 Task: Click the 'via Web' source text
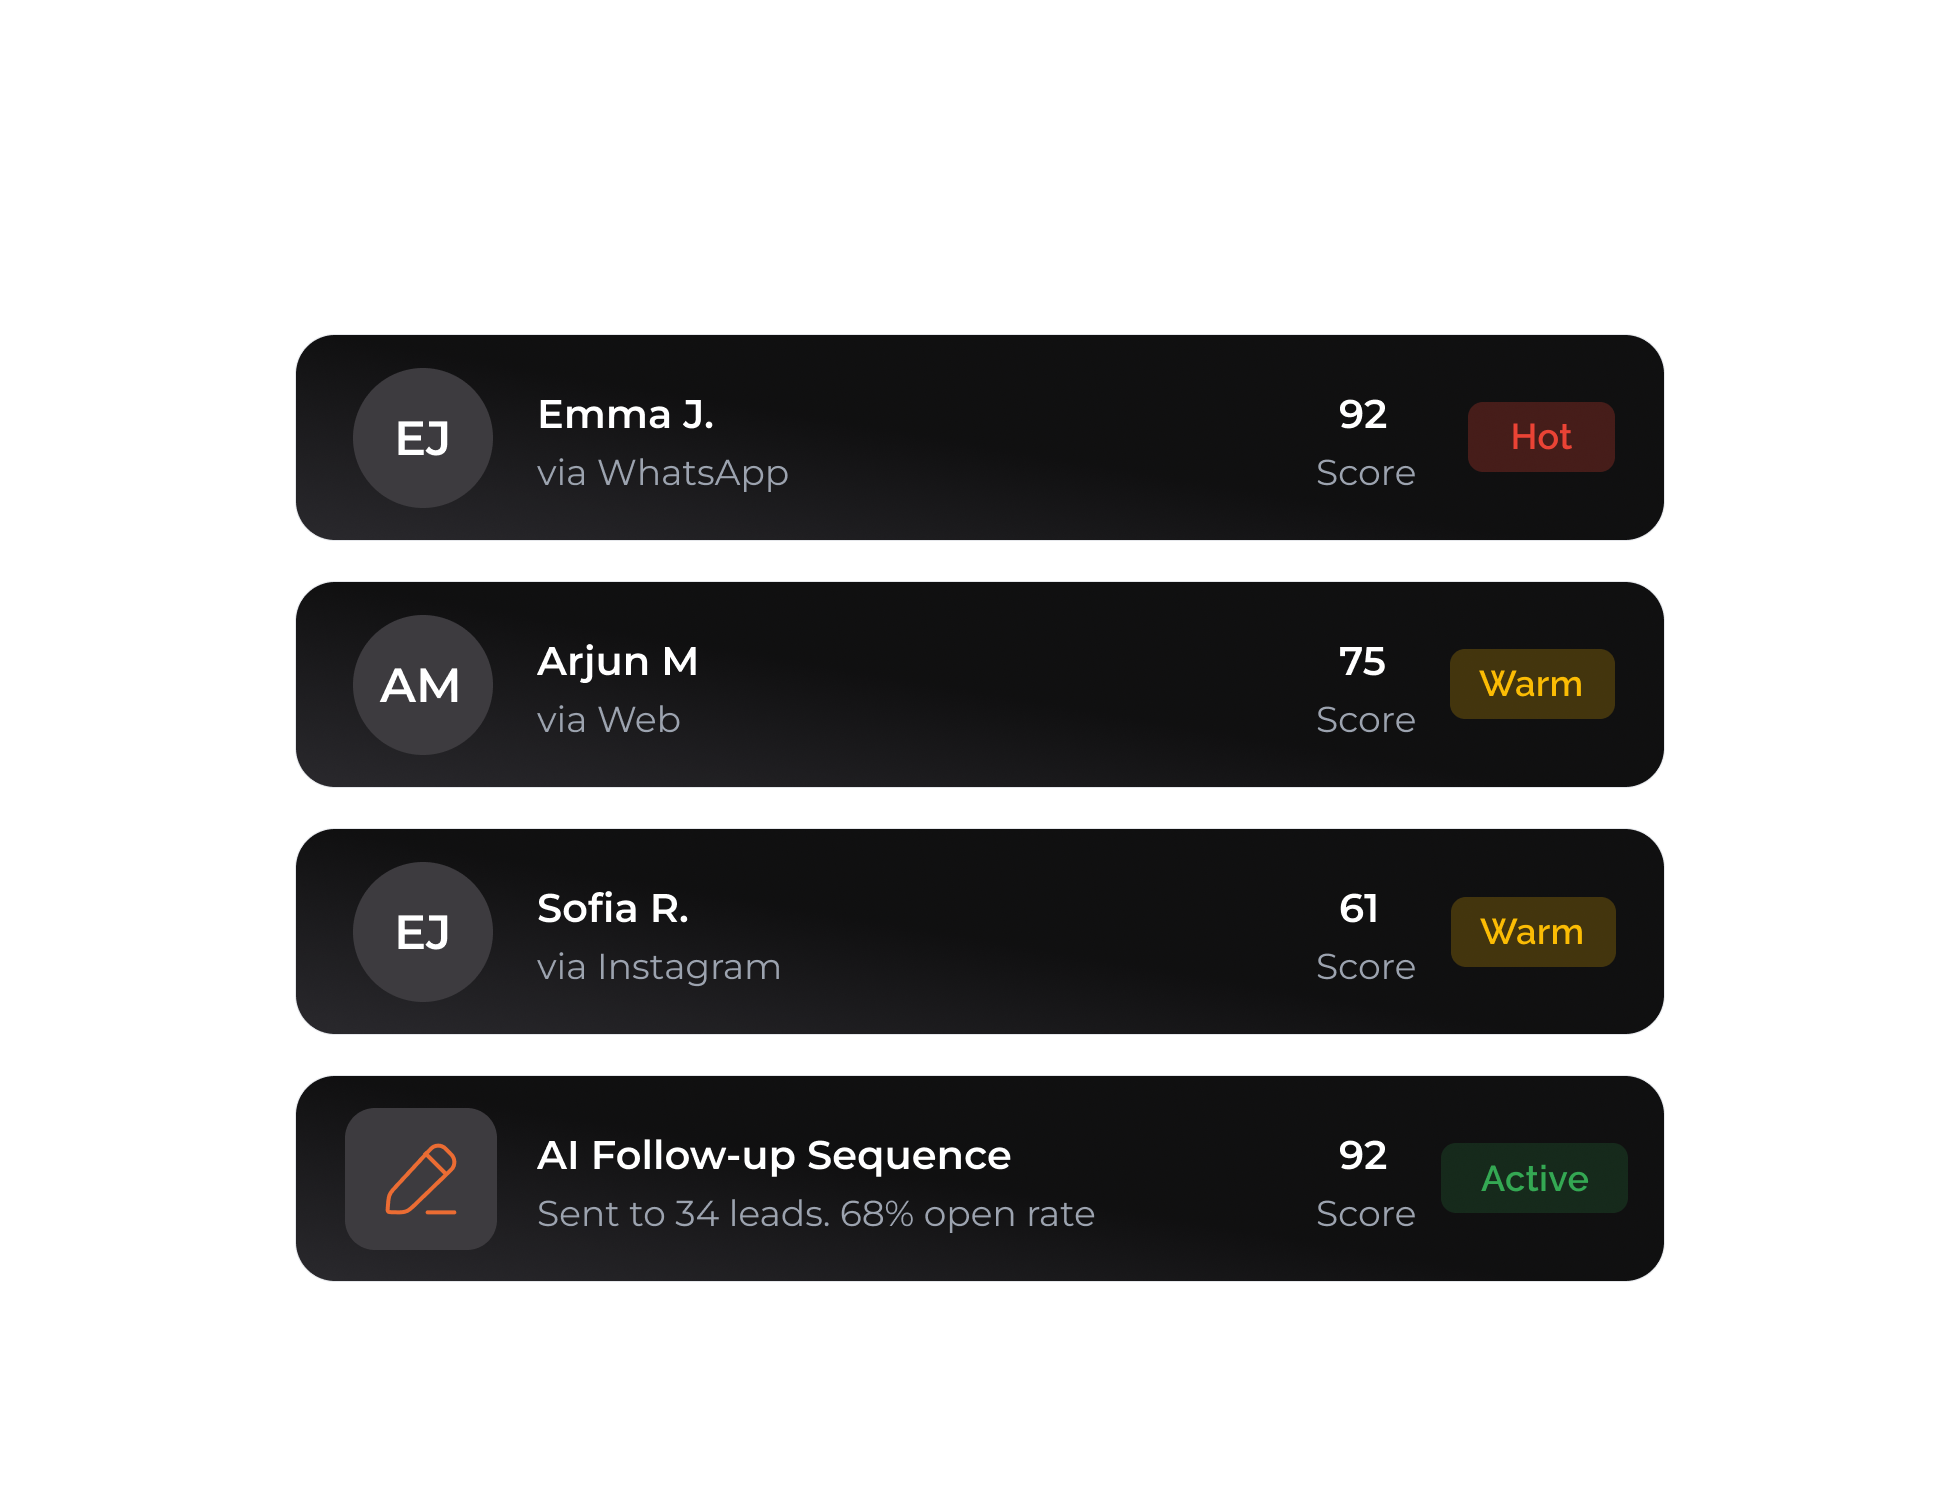(x=608, y=720)
